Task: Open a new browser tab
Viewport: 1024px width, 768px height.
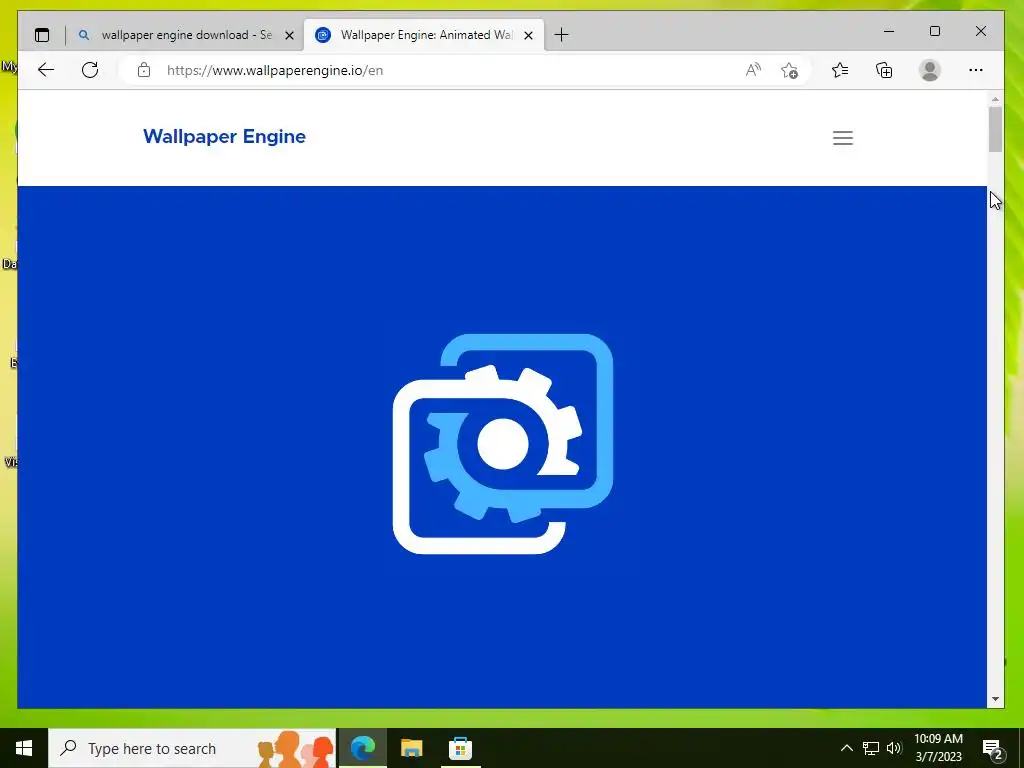Action: pos(561,35)
